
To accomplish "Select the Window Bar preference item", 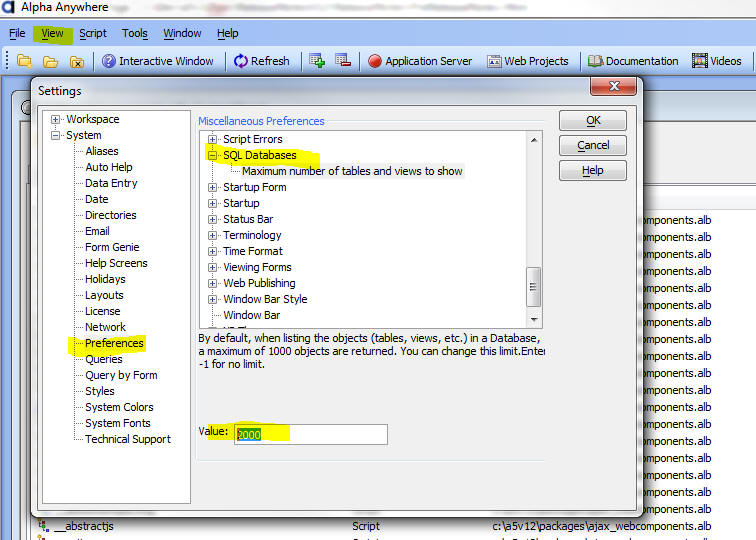I will [x=252, y=315].
